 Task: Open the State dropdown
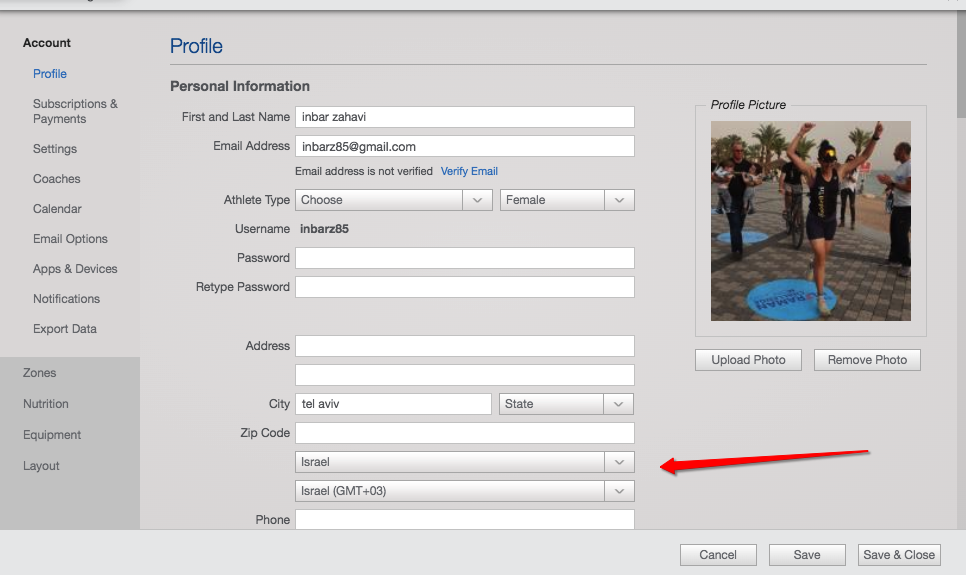click(x=566, y=404)
